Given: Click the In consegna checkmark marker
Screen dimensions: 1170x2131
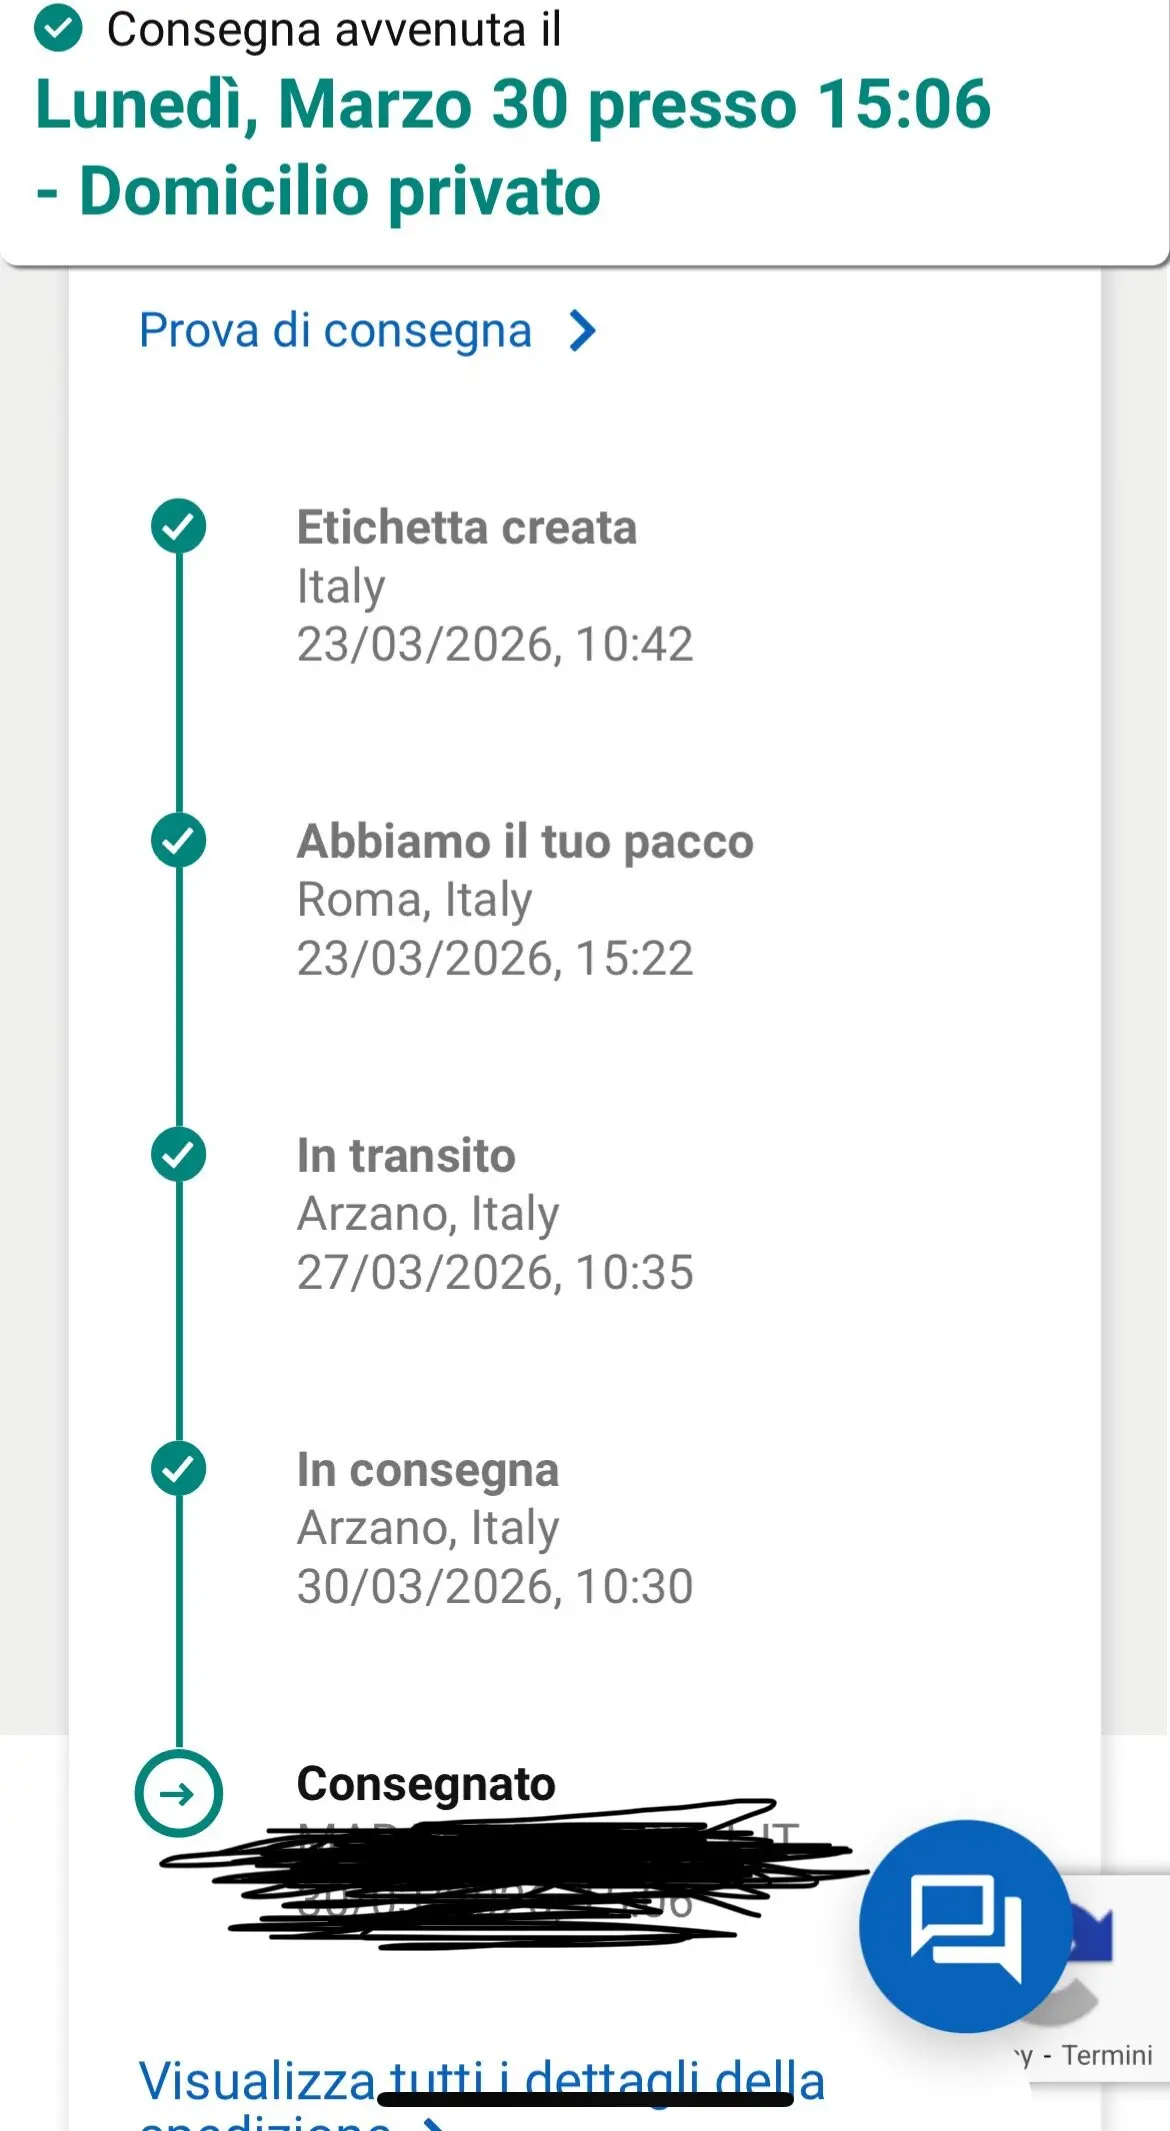Looking at the screenshot, I should pos(179,1468).
